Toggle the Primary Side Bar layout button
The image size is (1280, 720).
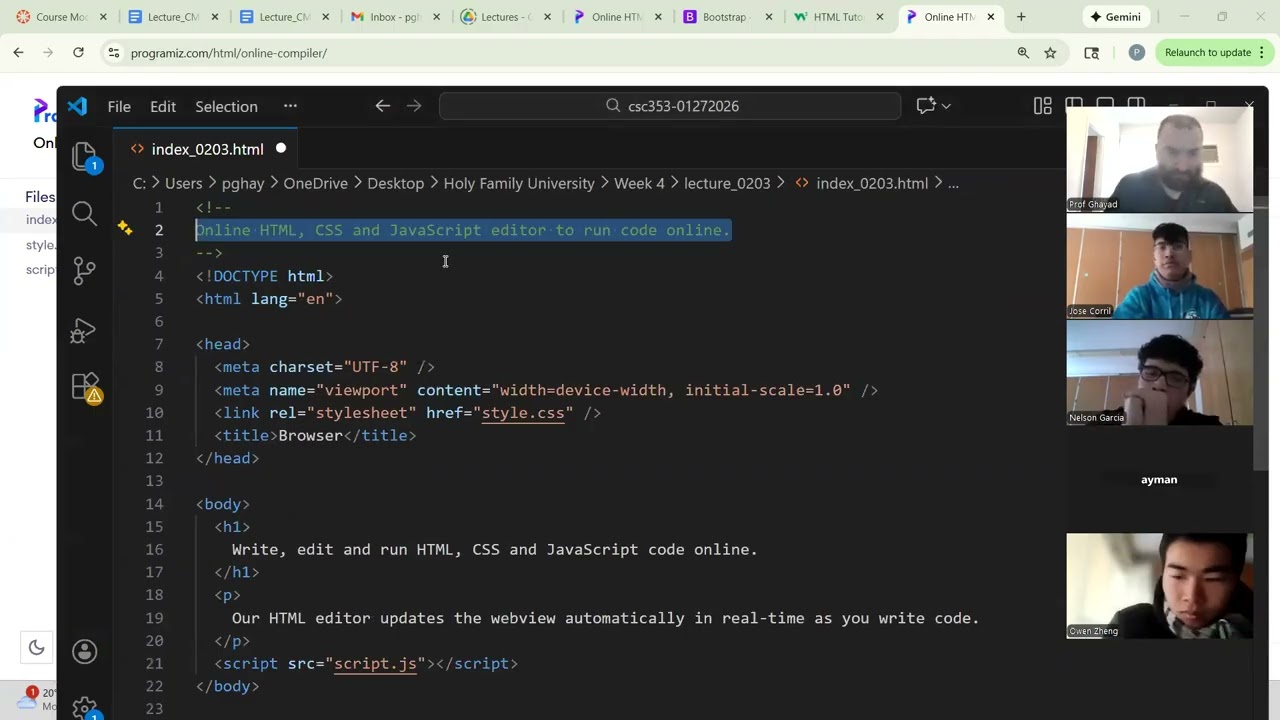[1074, 106]
